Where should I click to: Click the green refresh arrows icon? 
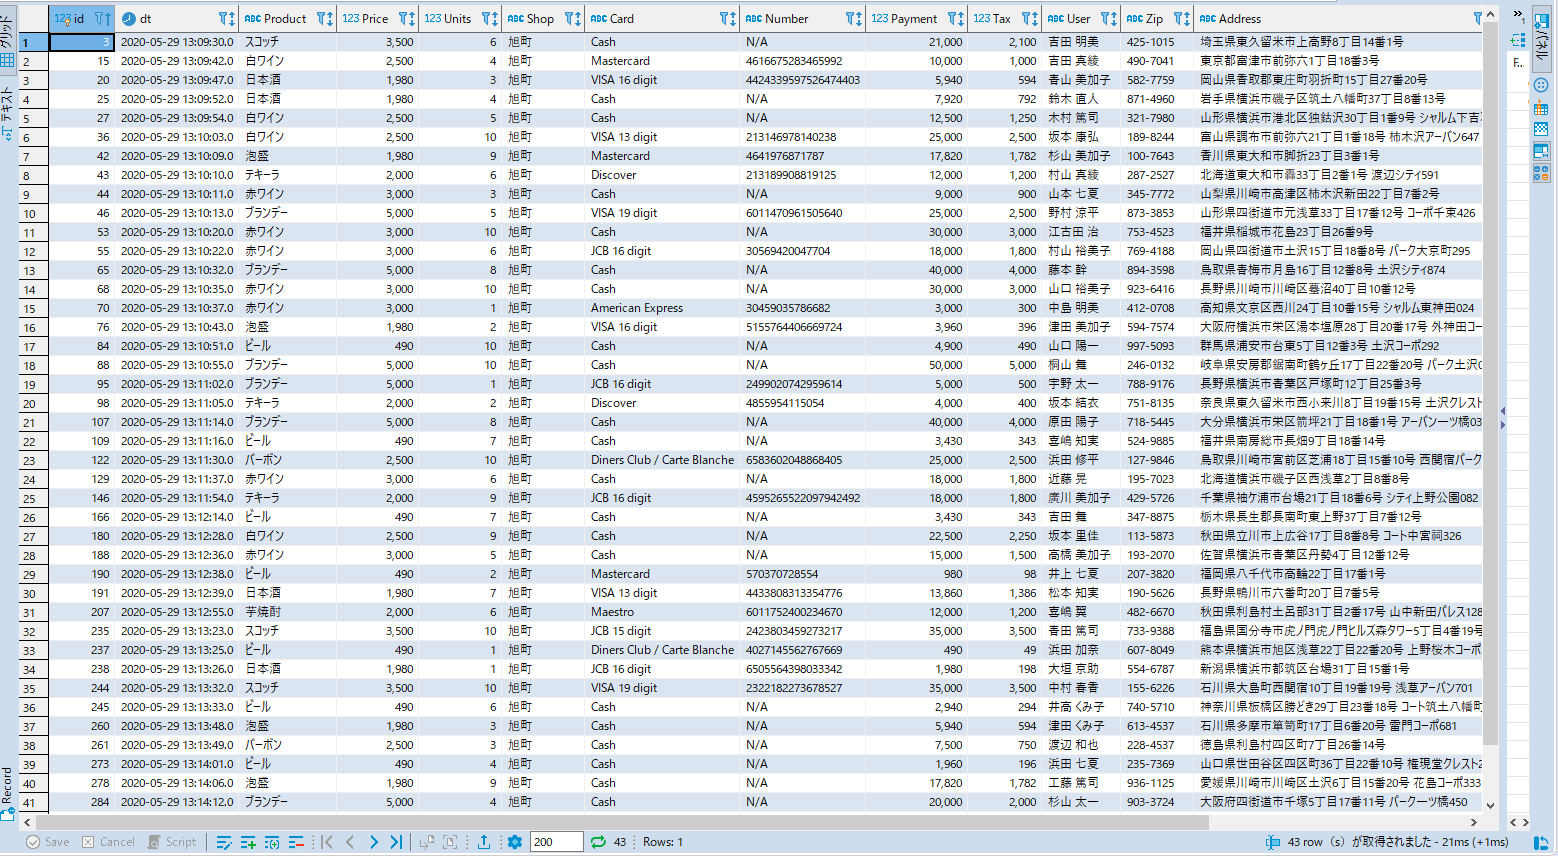pyautogui.click(x=598, y=842)
